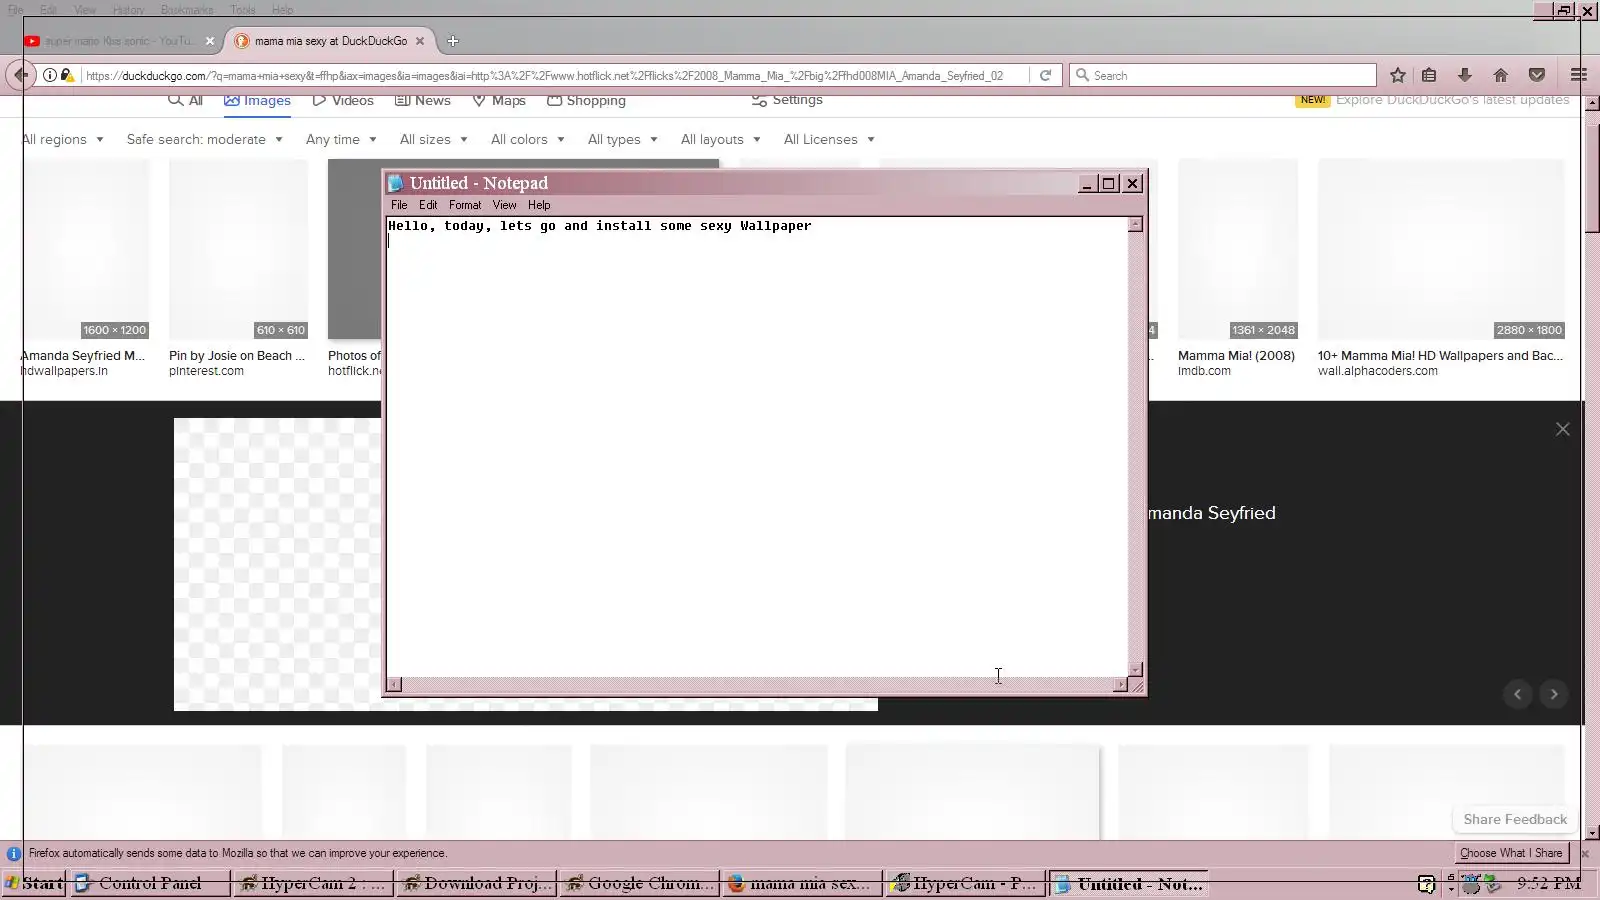Save page to Pocket icon

[x=1537, y=75]
